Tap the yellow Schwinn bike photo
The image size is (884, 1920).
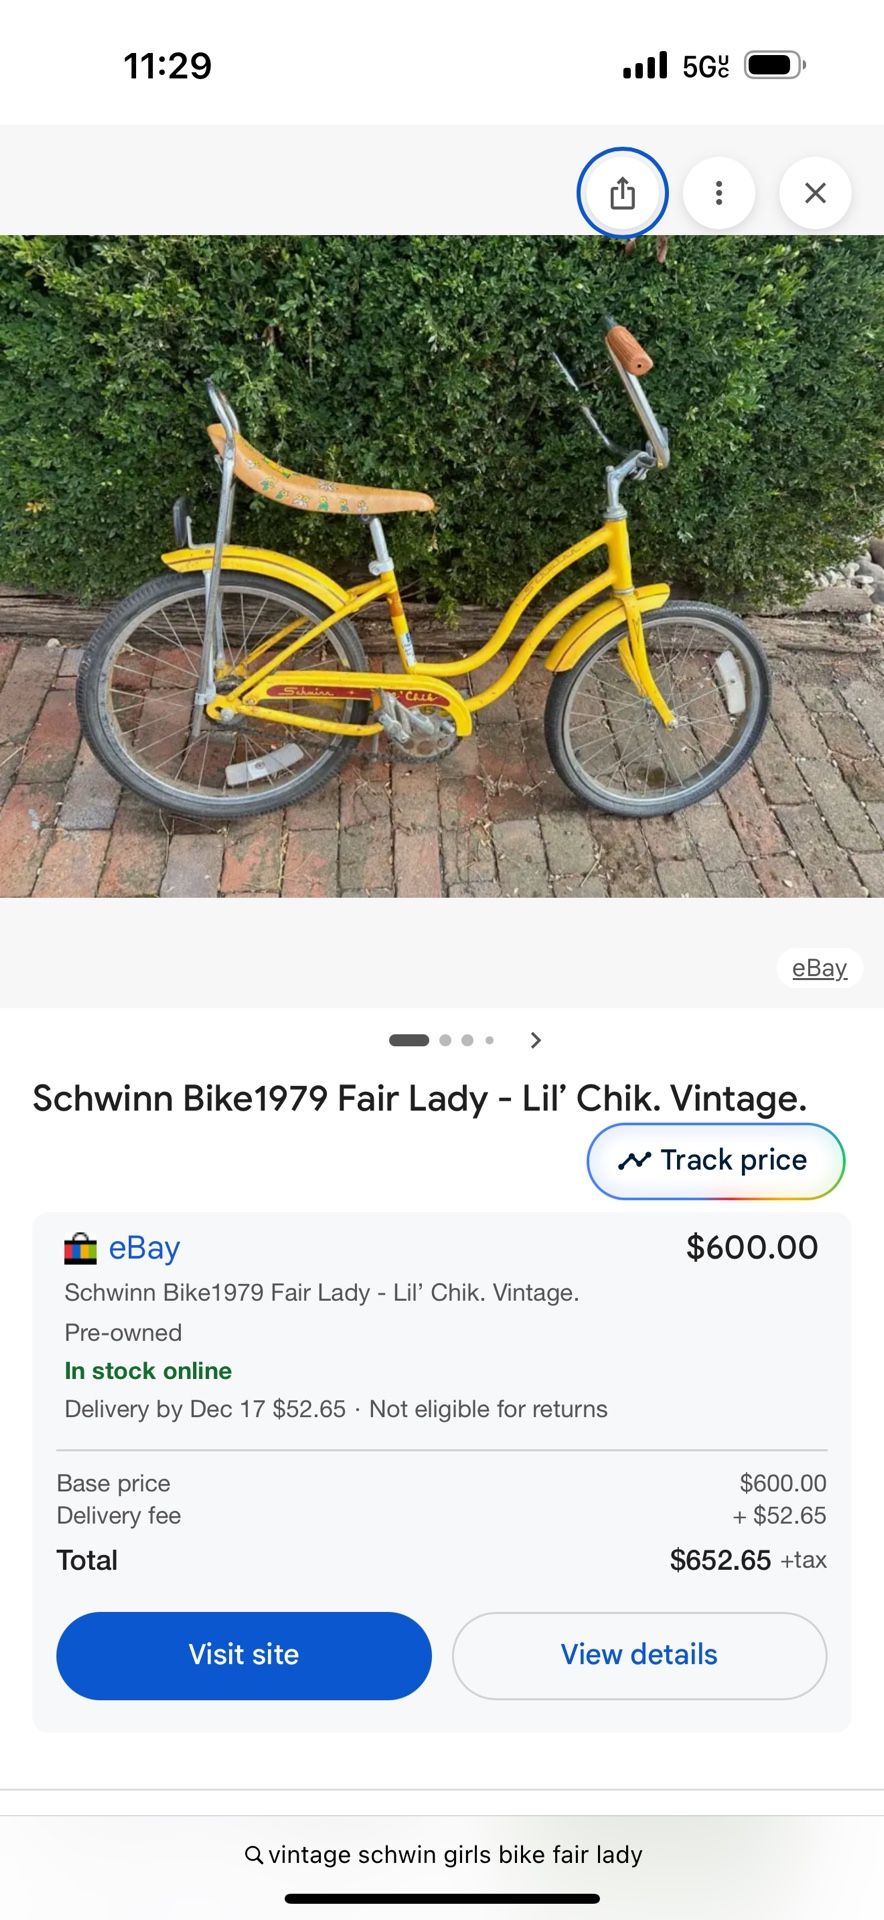[x=442, y=566]
